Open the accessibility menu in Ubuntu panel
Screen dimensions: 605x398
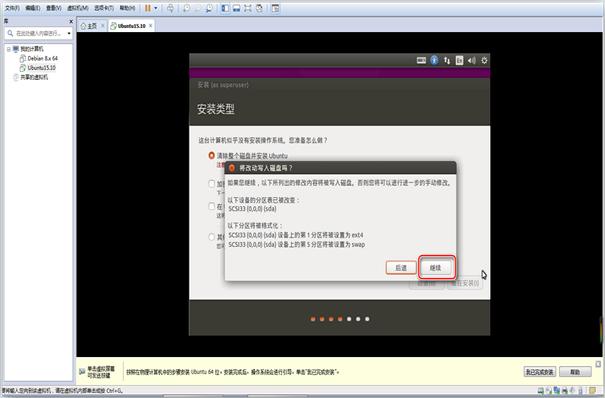pyautogui.click(x=434, y=60)
